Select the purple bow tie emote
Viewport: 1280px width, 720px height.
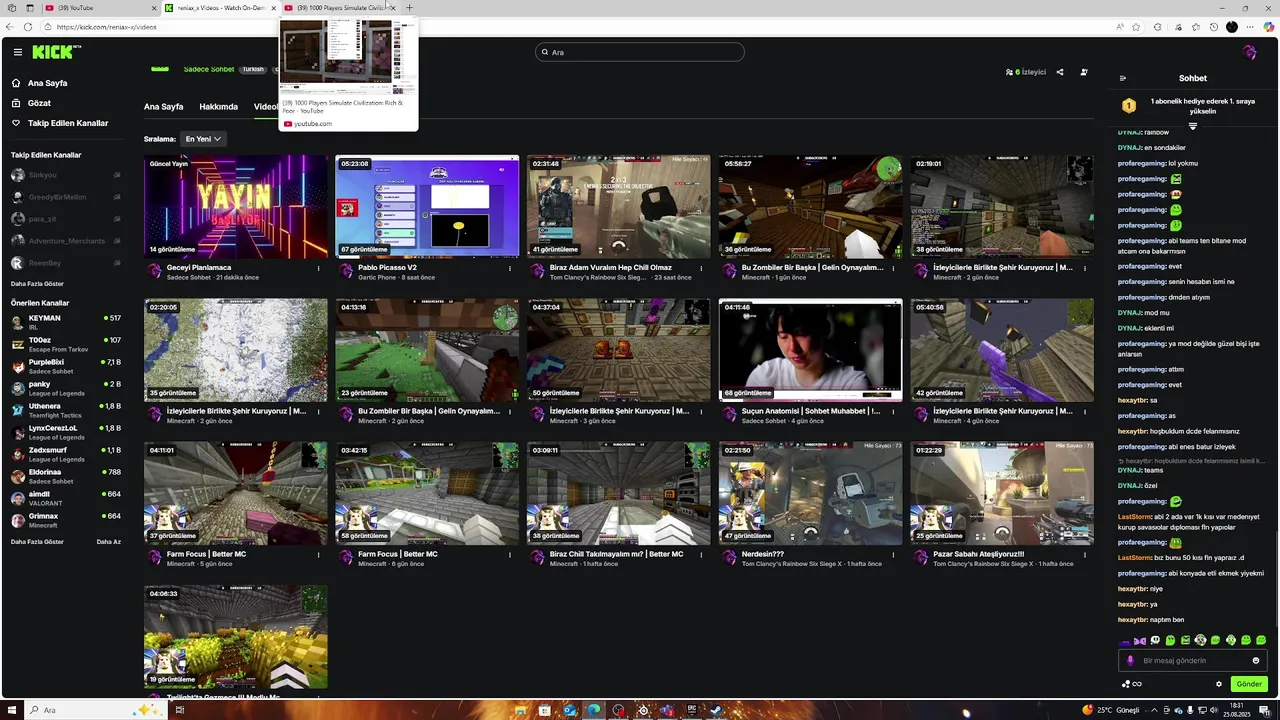(1141, 640)
